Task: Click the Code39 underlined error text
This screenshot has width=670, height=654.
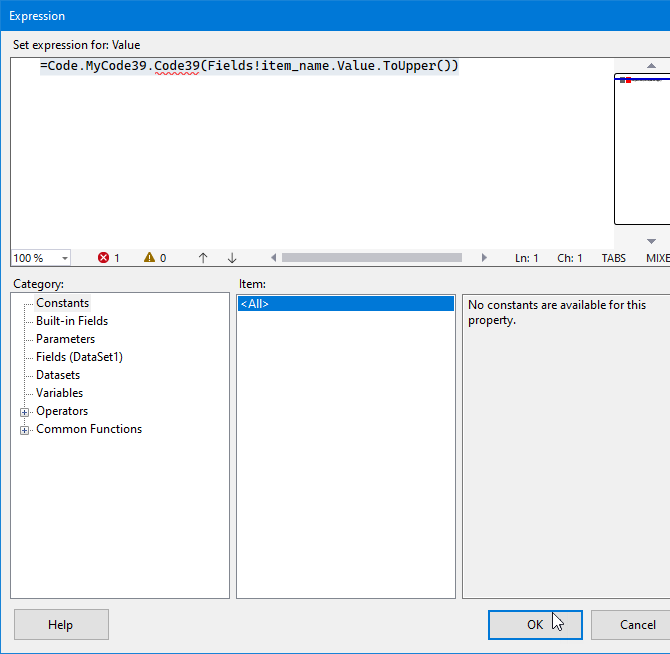Action: [176, 66]
